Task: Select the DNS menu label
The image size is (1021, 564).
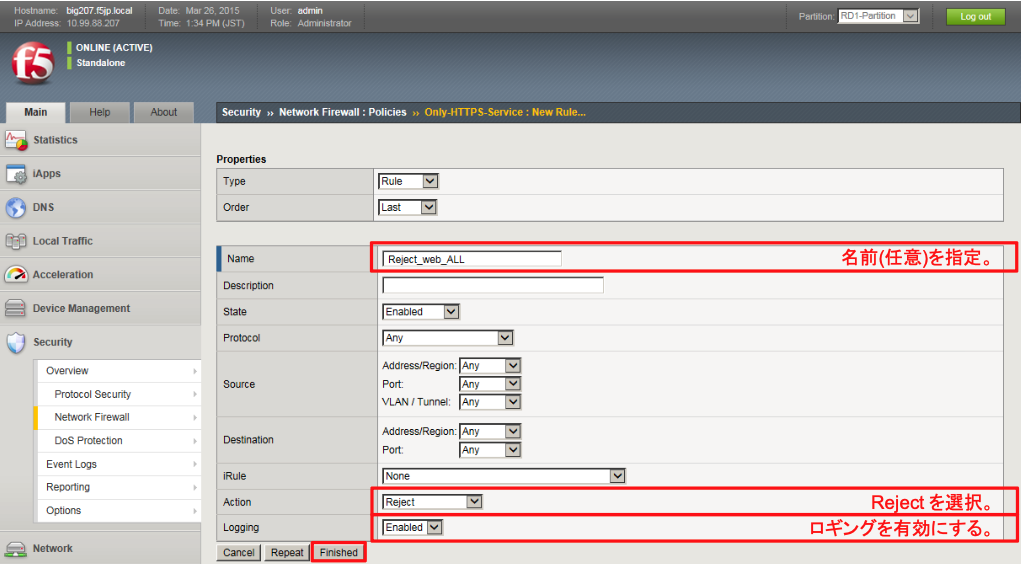Action: (x=44, y=207)
